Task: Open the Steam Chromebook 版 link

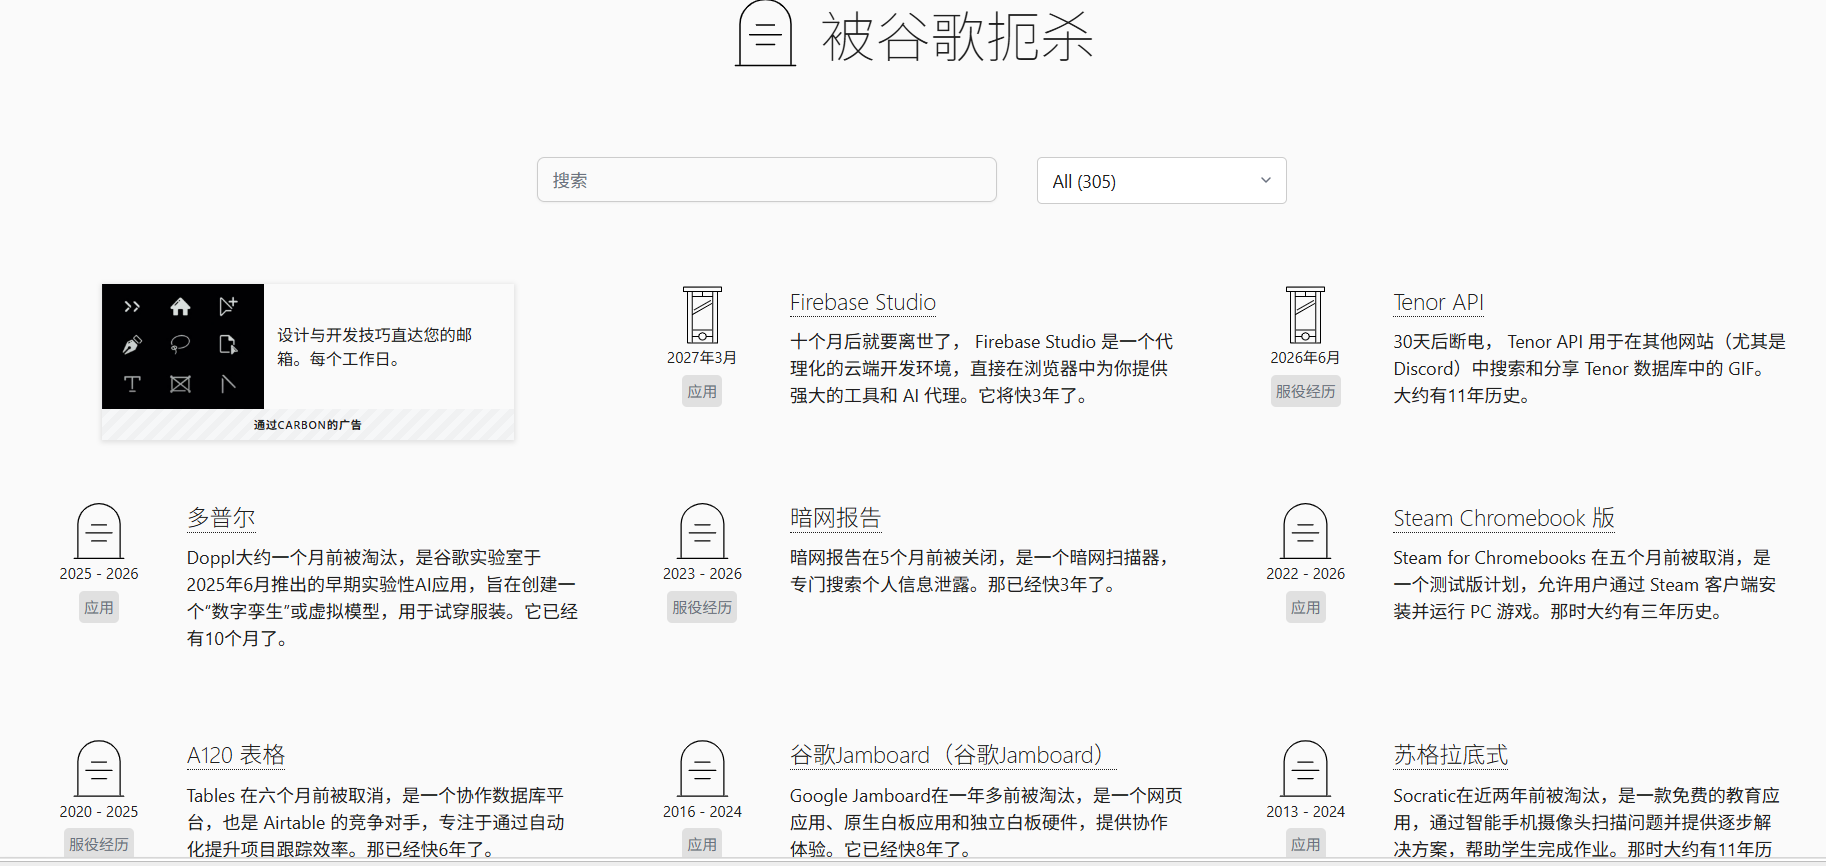Action: coord(1504,518)
